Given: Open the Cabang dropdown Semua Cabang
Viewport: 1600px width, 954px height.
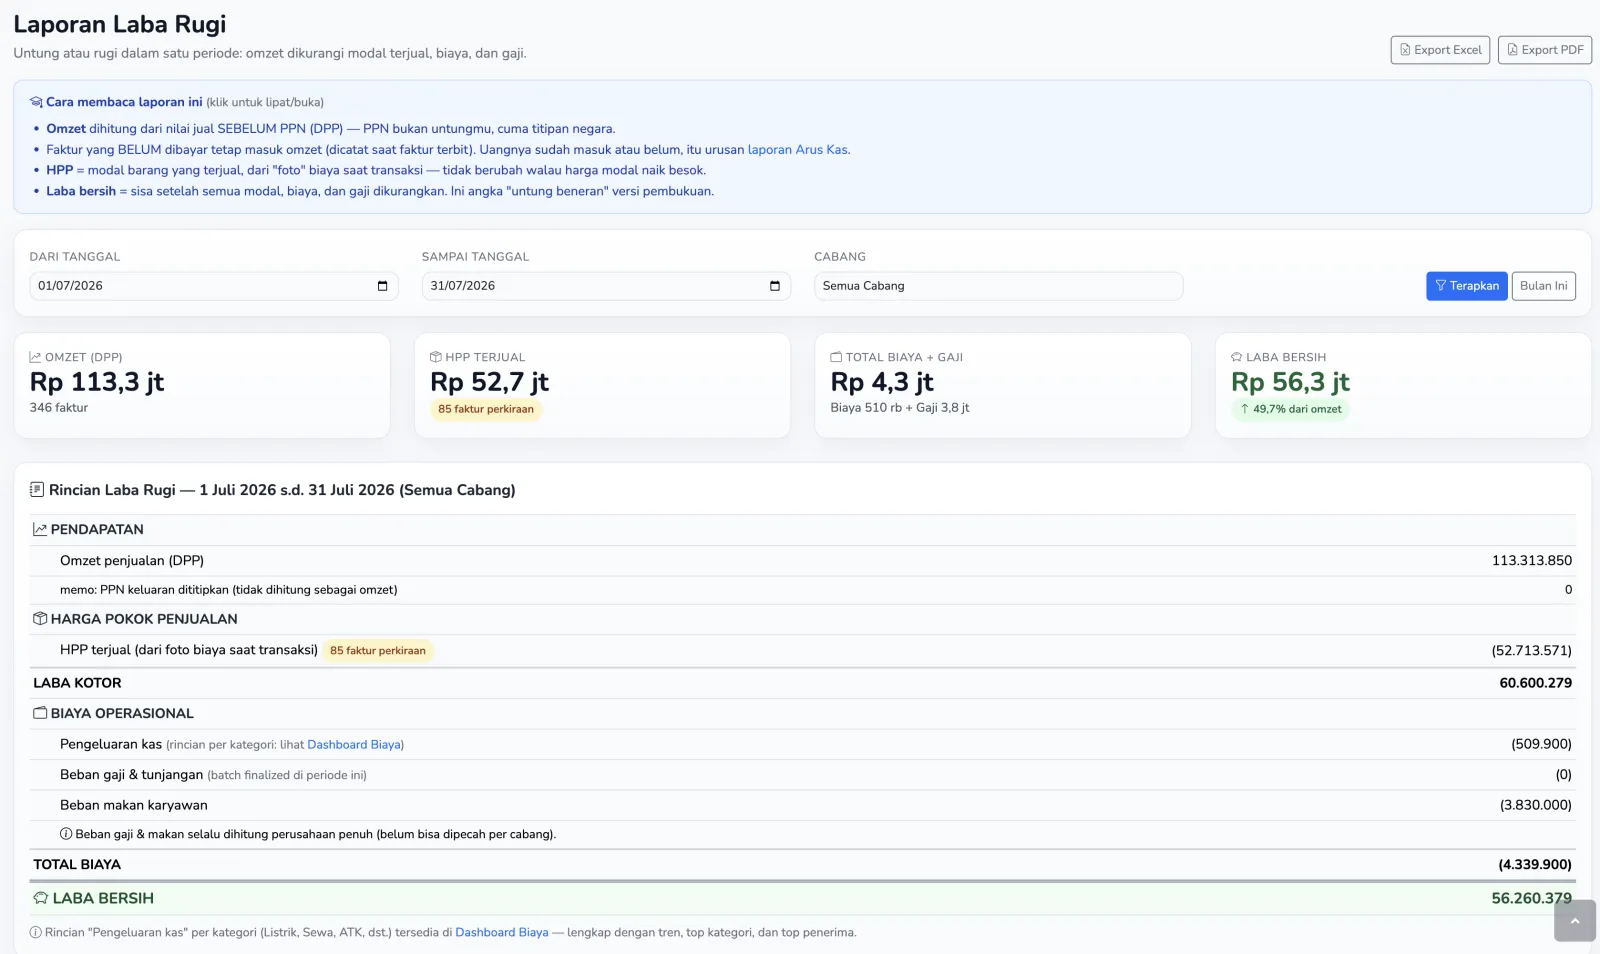Looking at the screenshot, I should click(x=998, y=286).
